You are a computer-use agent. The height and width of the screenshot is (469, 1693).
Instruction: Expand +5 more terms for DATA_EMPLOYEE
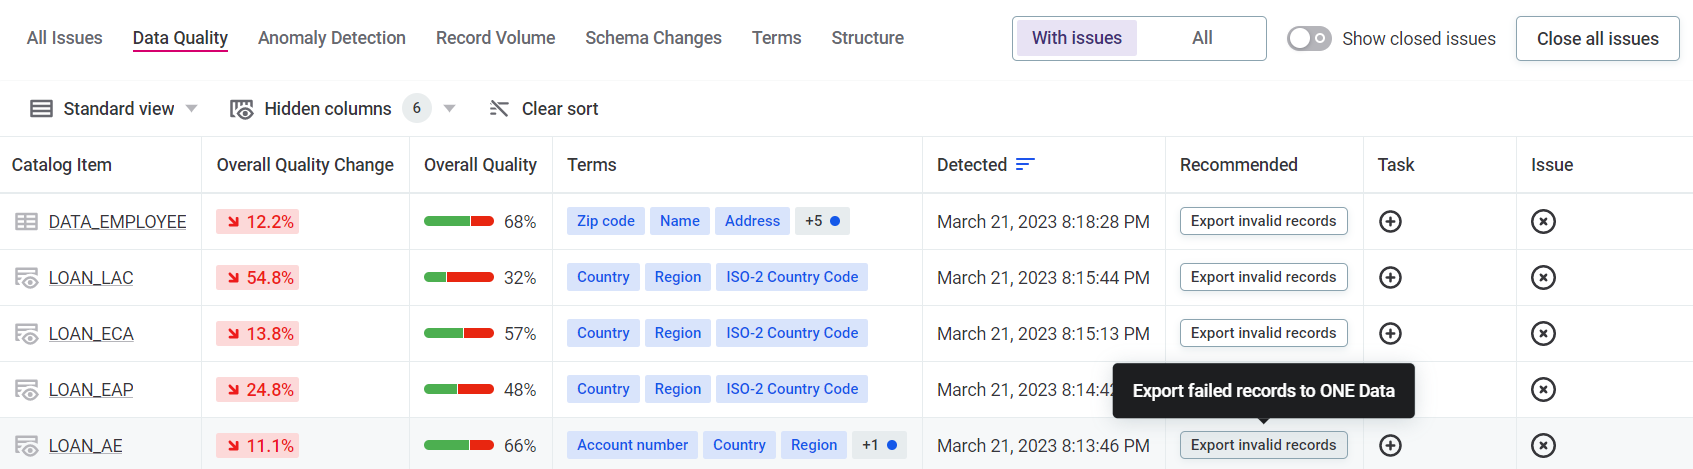pos(821,221)
